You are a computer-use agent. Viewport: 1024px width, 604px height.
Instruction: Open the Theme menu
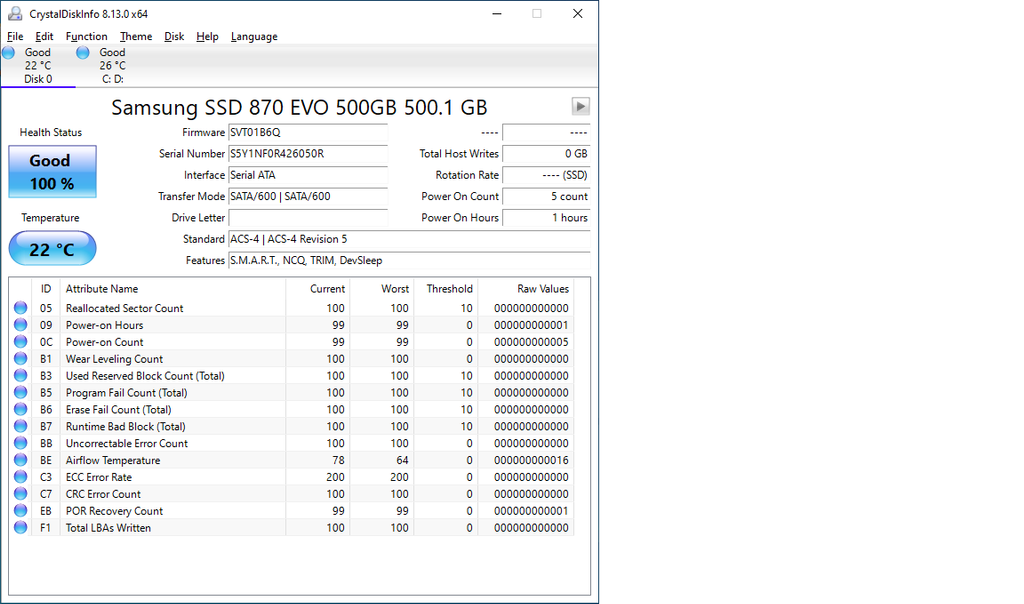[x=136, y=37]
